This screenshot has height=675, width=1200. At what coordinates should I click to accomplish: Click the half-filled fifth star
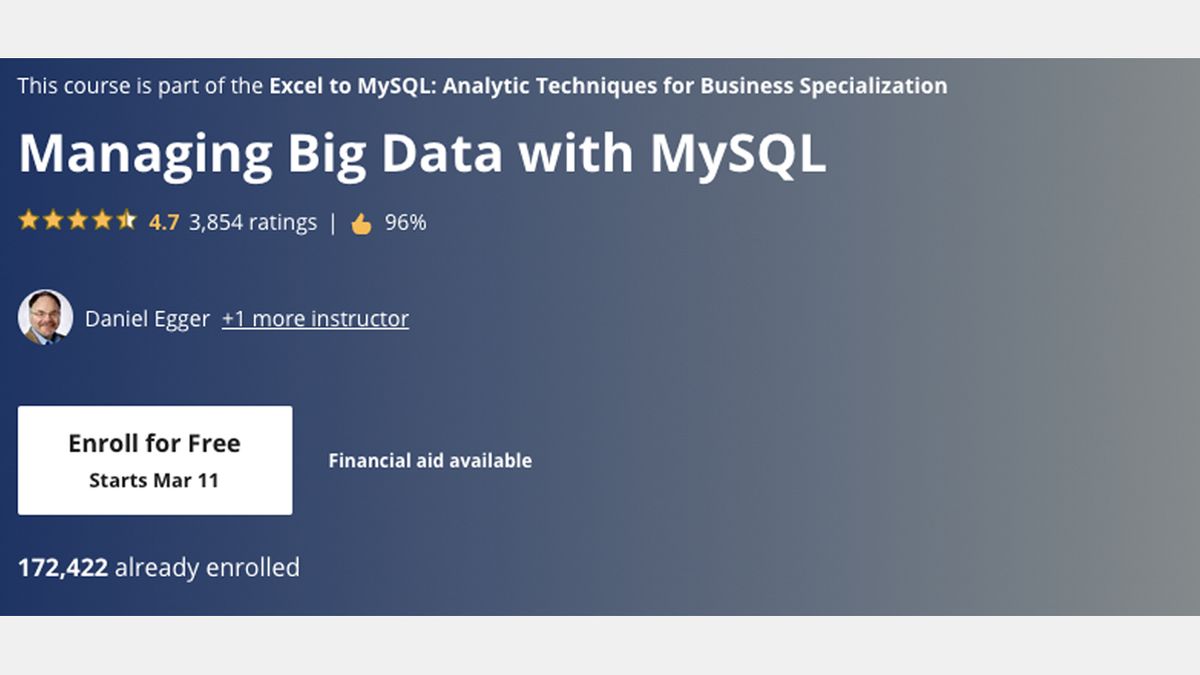coord(125,221)
